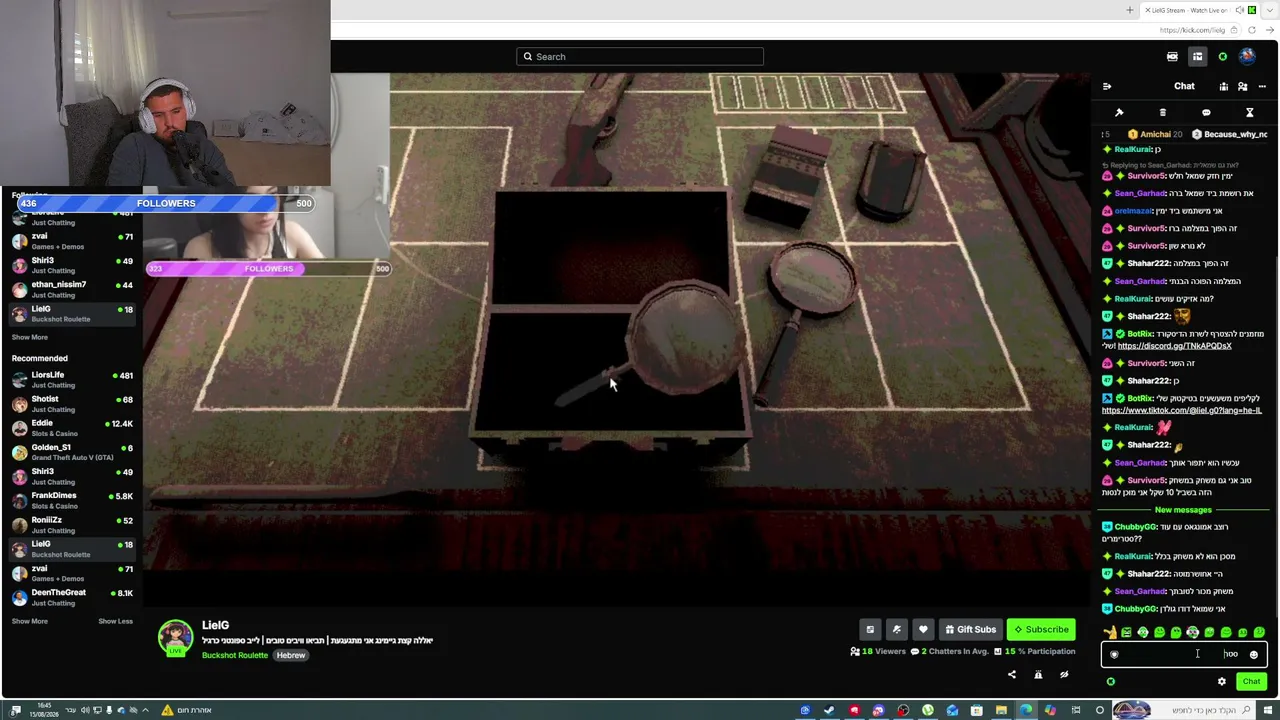Click the moderation hammer icon in chat
1280x720 pixels.
point(1119,112)
